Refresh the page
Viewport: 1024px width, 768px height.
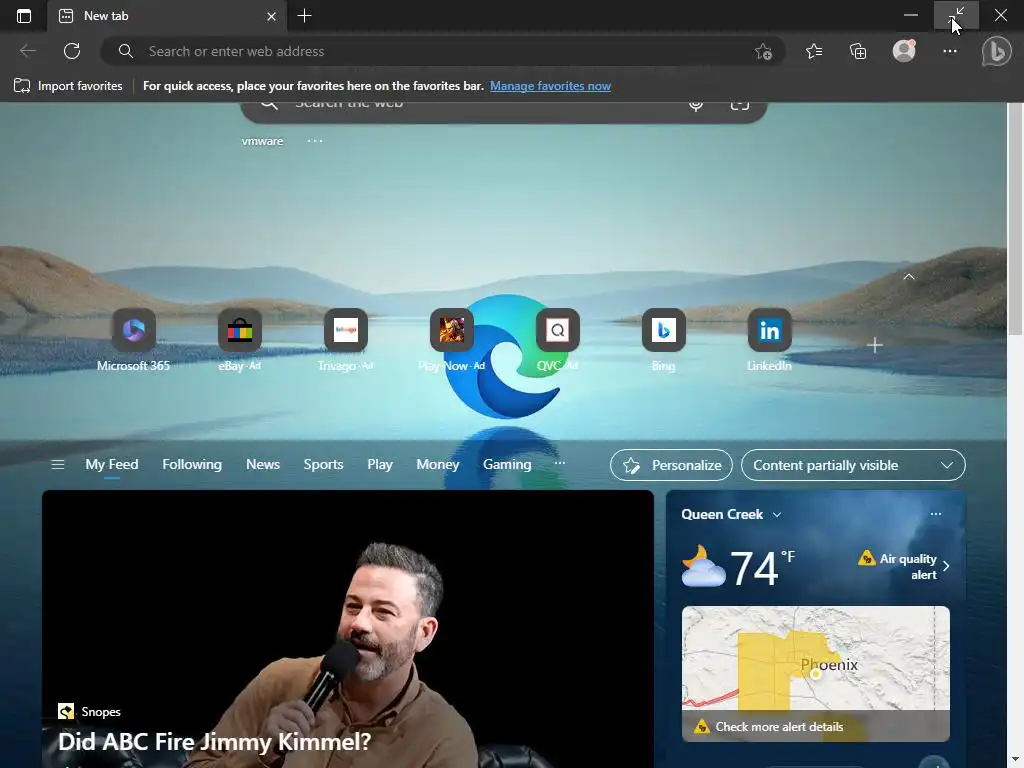[x=72, y=51]
